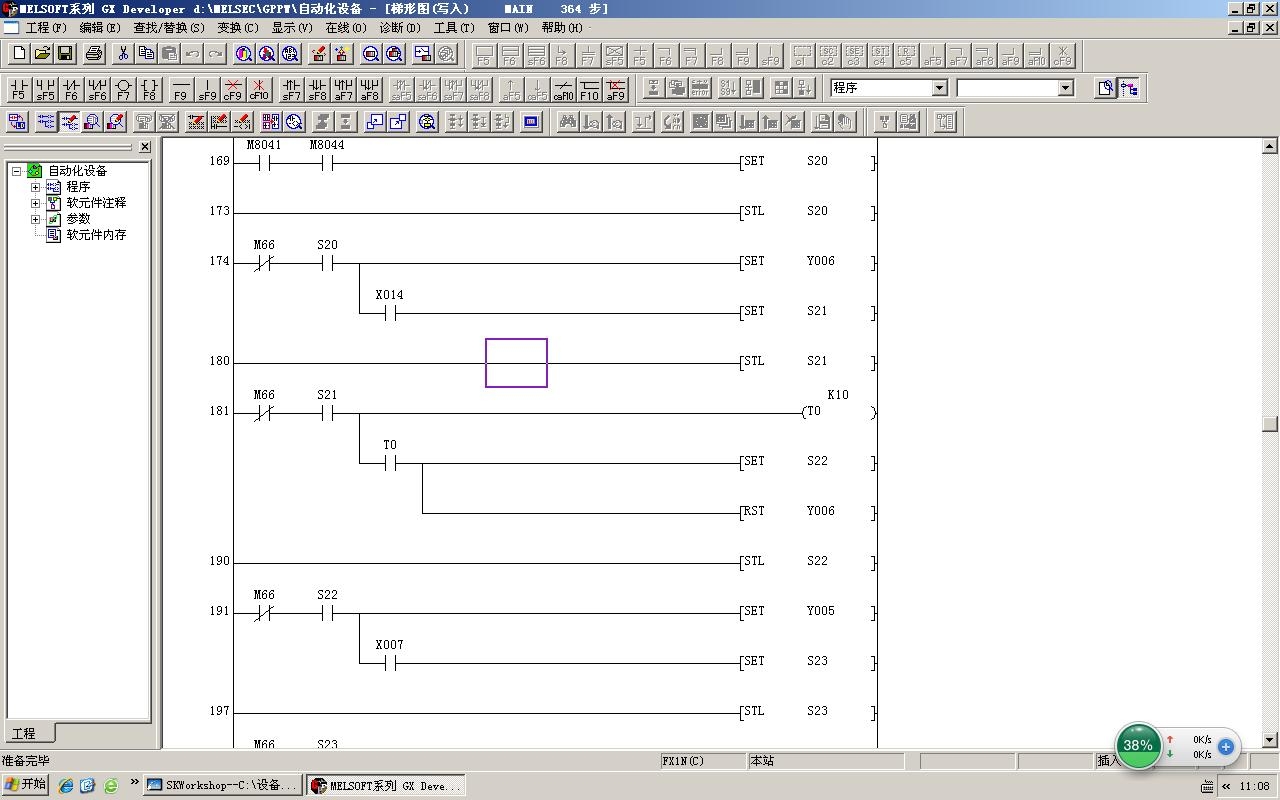The image size is (1280, 800).
Task: Click the blue plus on speed widget
Action: click(x=1226, y=746)
